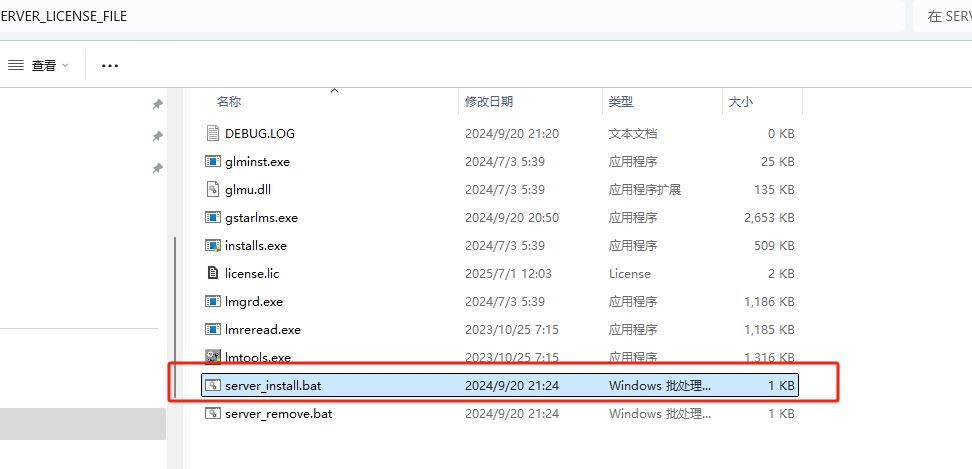
Task: Sort files by the 修改日期 column header
Action: point(489,102)
